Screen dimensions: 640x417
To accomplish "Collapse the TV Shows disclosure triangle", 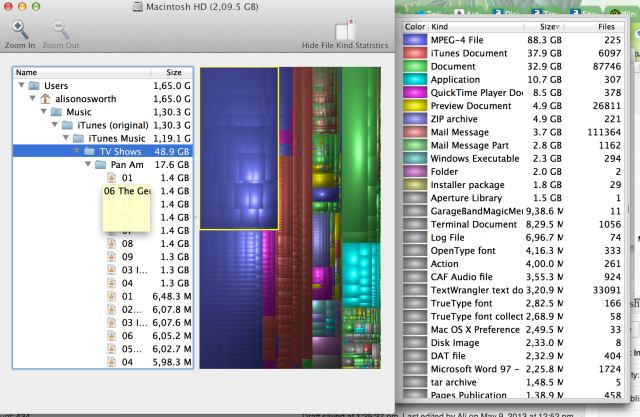I will click(77, 151).
